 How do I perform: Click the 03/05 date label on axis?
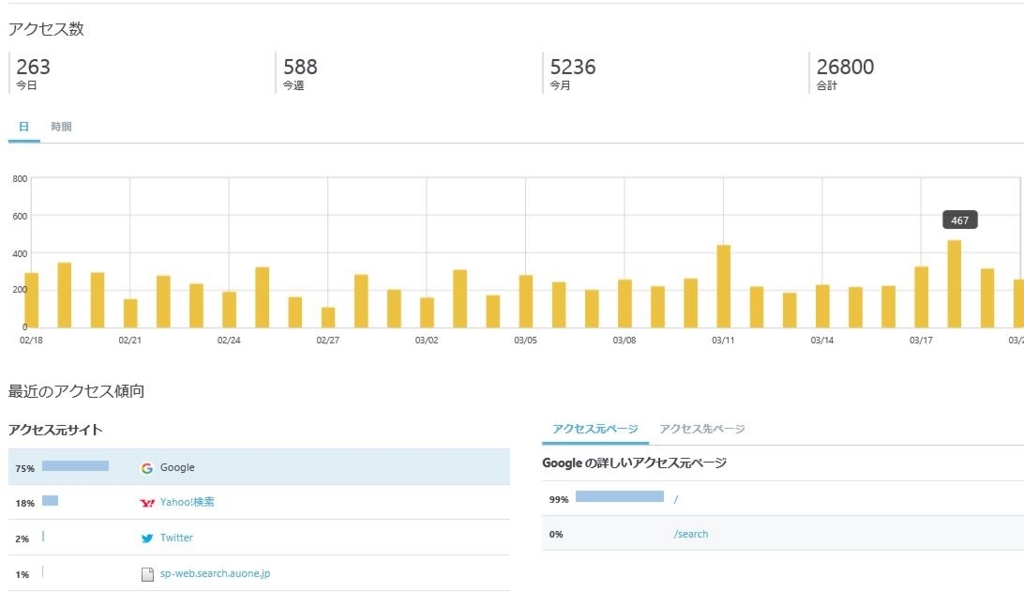[x=526, y=340]
